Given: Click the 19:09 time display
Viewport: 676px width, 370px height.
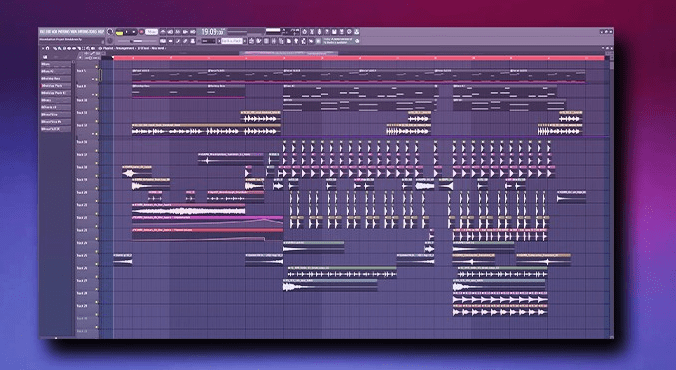Looking at the screenshot, I should 213,31.
